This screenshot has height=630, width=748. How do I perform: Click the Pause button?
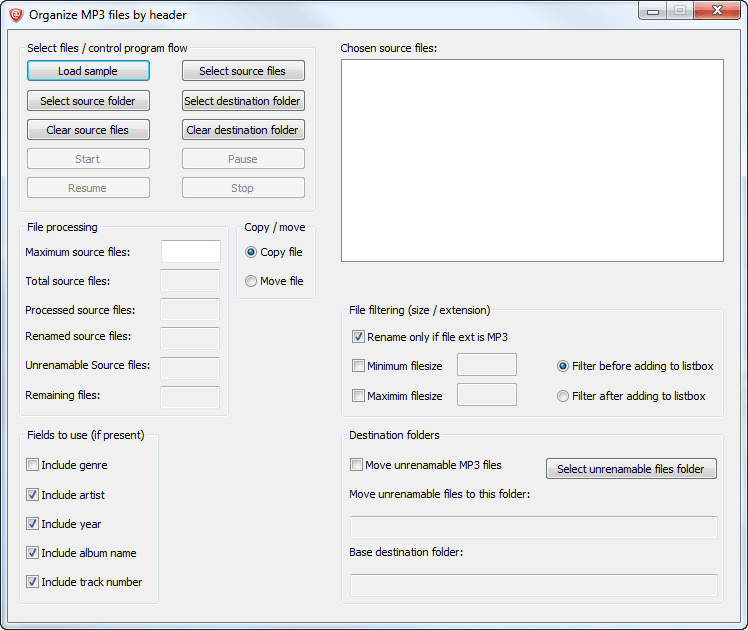(x=243, y=159)
